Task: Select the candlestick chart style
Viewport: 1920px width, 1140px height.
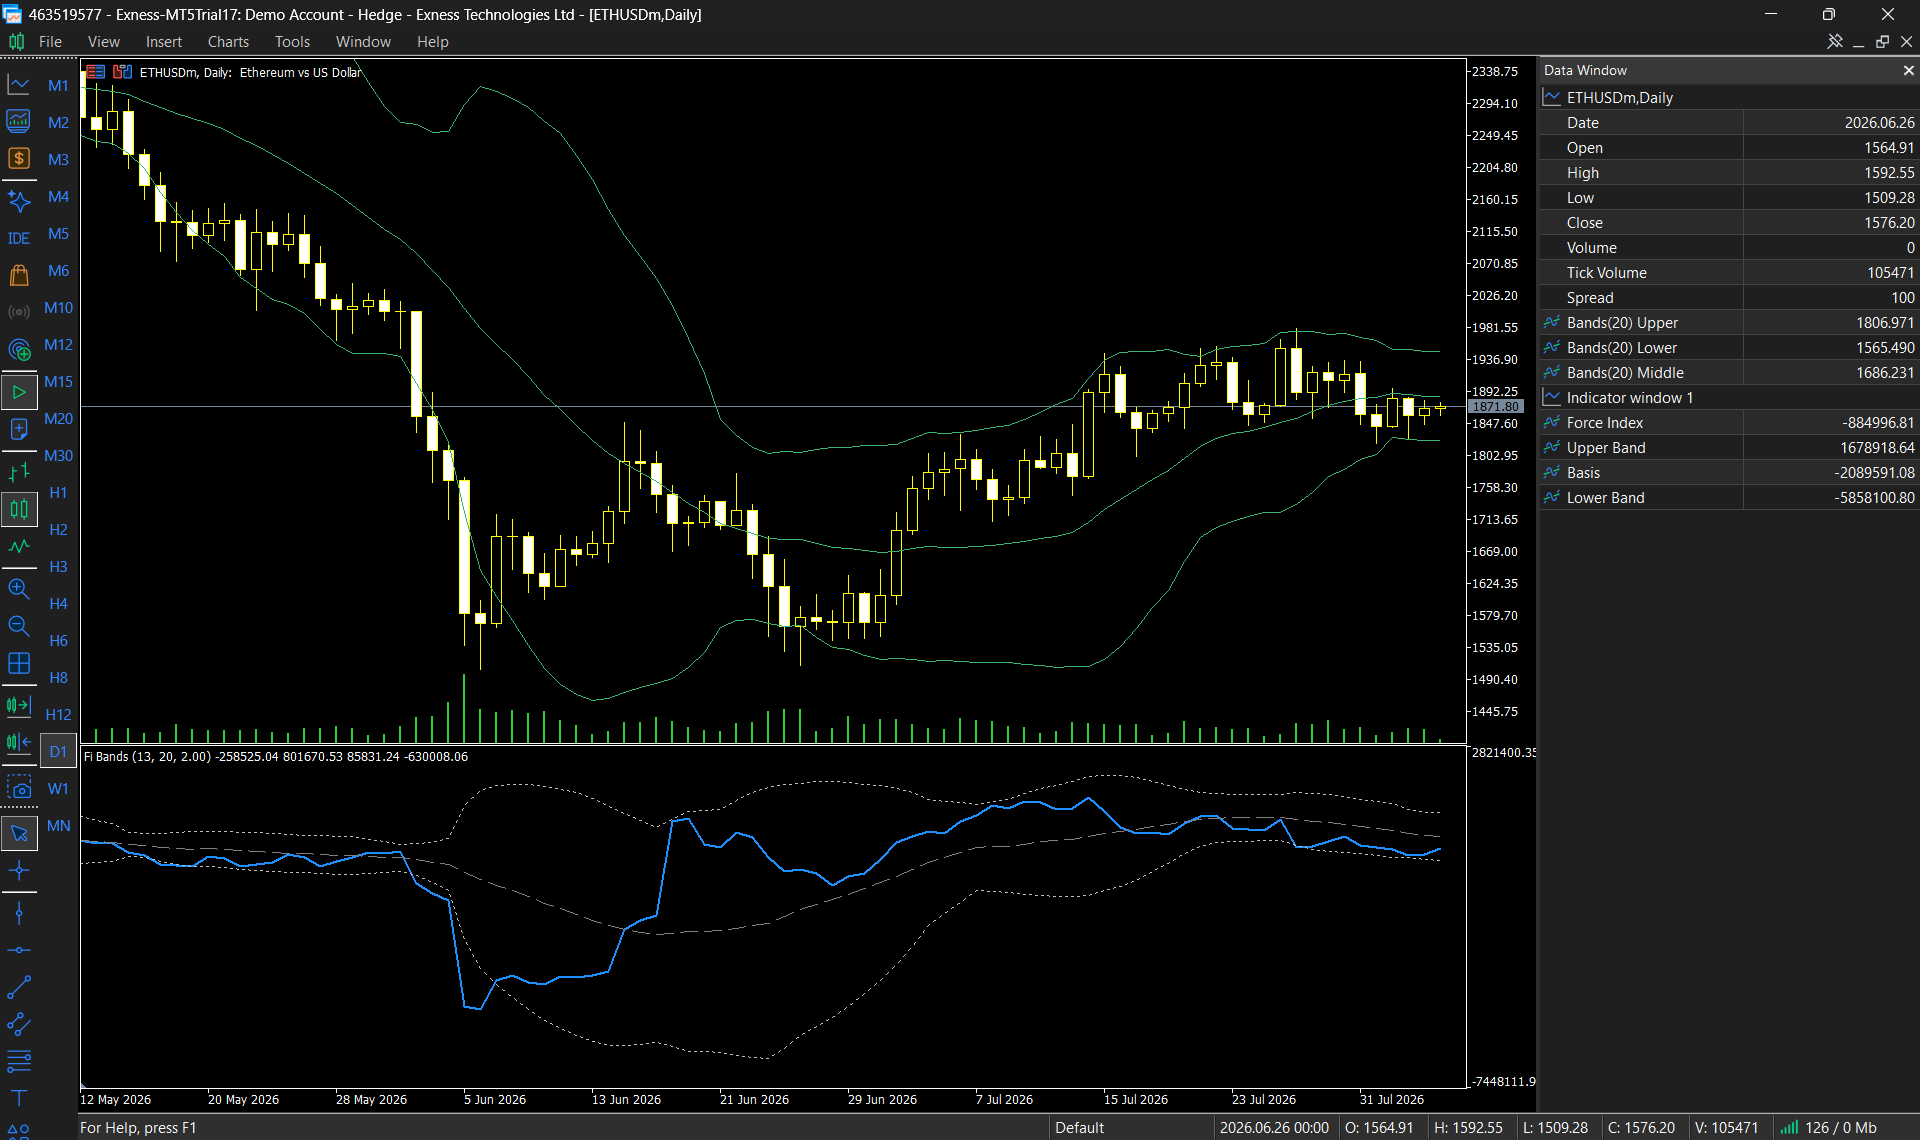Action: 19,509
